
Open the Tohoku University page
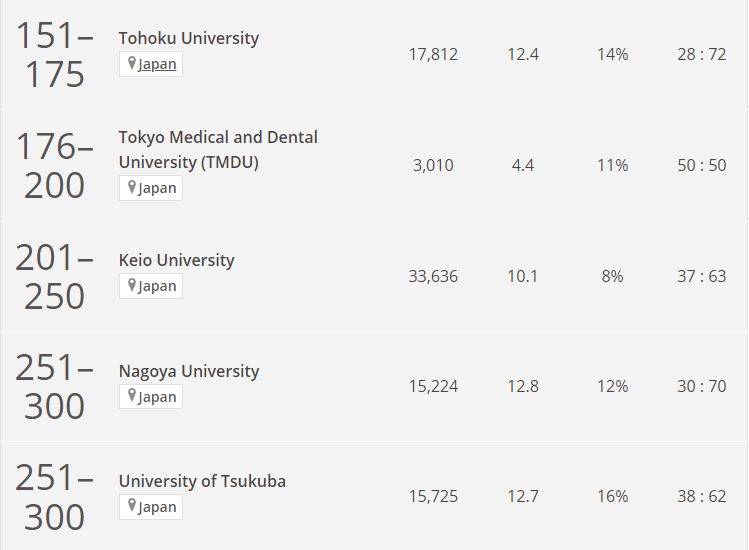(x=188, y=38)
